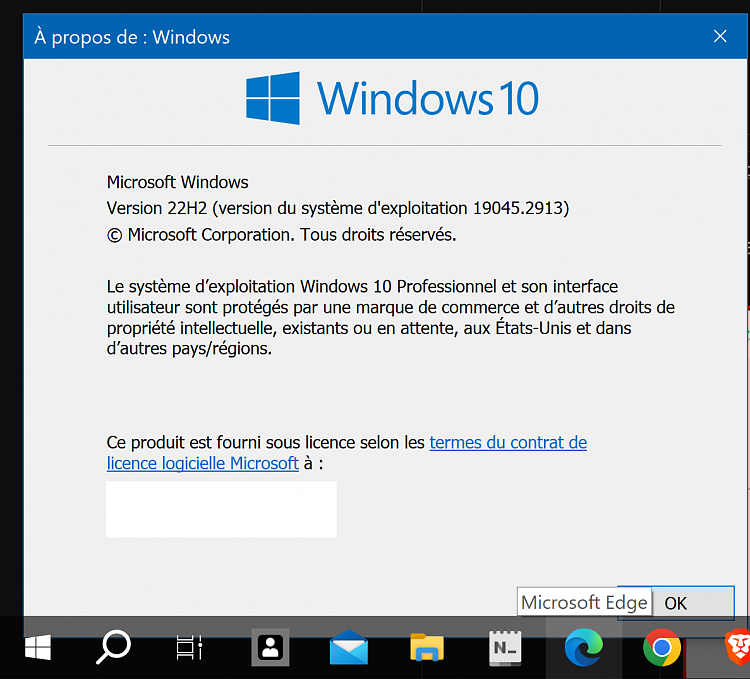Click the 'À propos de : Windows' title
750x679 pixels.
[x=132, y=37]
